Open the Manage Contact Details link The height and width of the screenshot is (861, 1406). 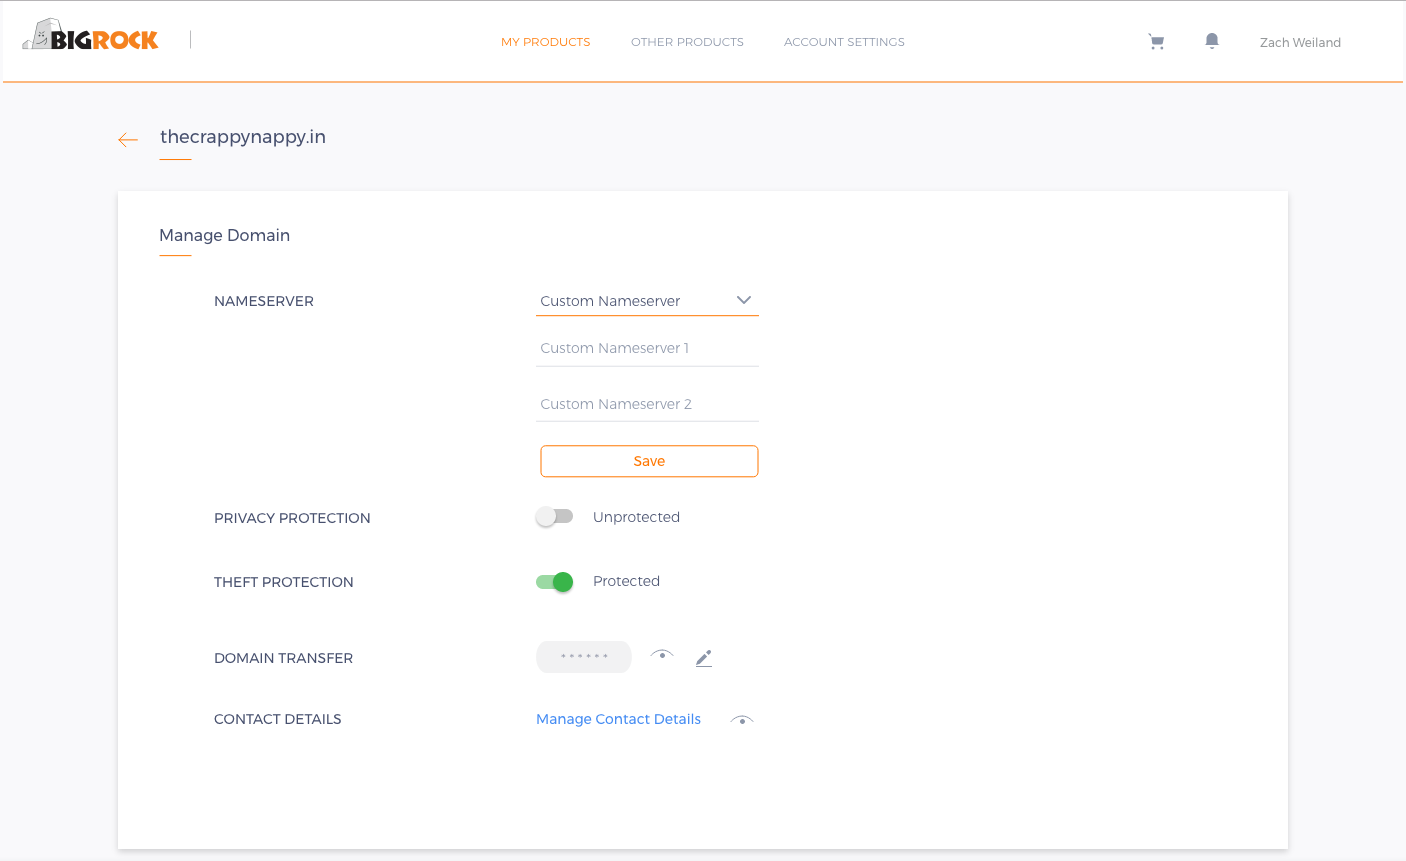pos(618,719)
